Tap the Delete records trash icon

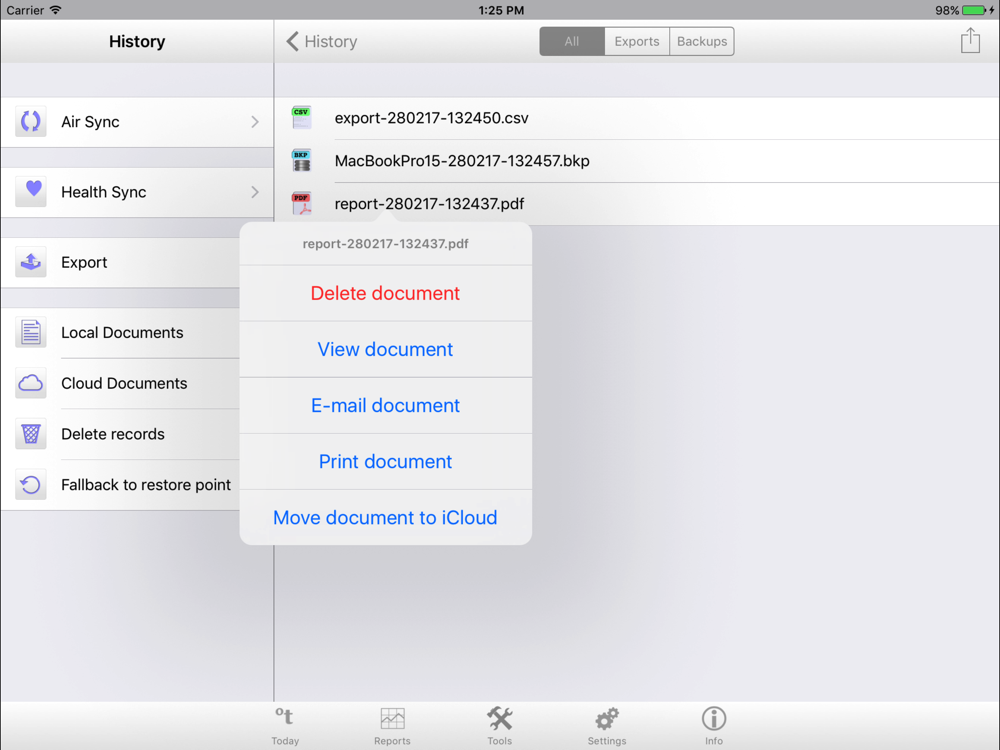pos(31,434)
